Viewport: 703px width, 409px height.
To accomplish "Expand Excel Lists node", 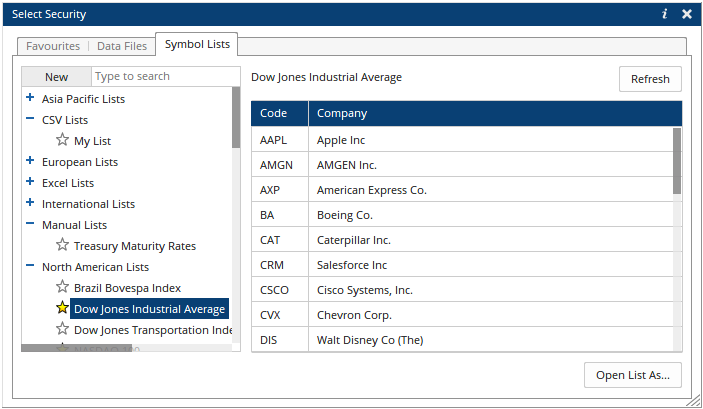I will pyautogui.click(x=30, y=182).
